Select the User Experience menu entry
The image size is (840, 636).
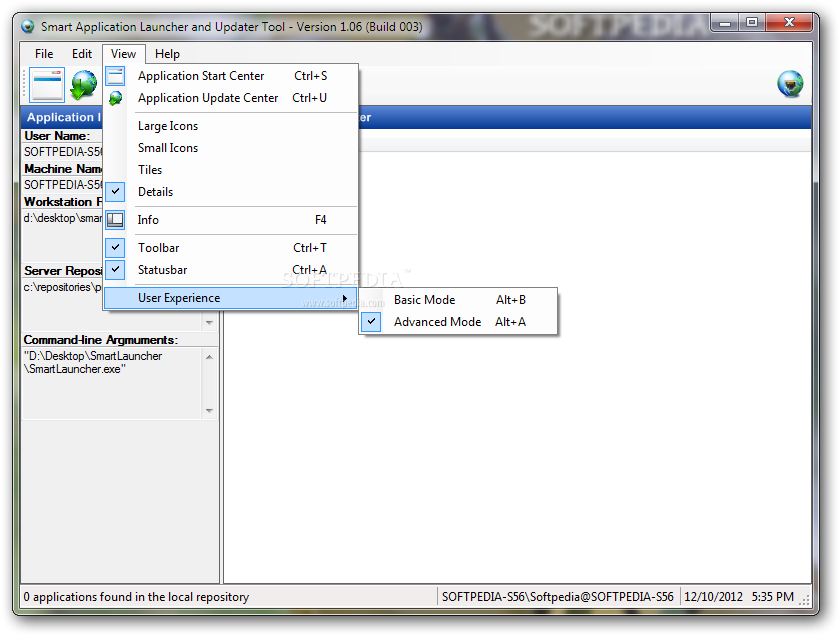(230, 298)
